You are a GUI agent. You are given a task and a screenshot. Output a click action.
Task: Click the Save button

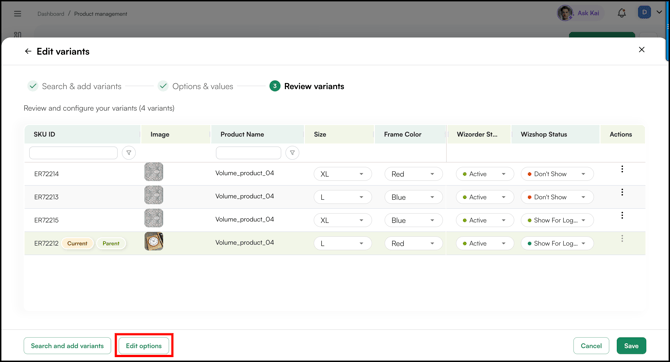point(631,346)
